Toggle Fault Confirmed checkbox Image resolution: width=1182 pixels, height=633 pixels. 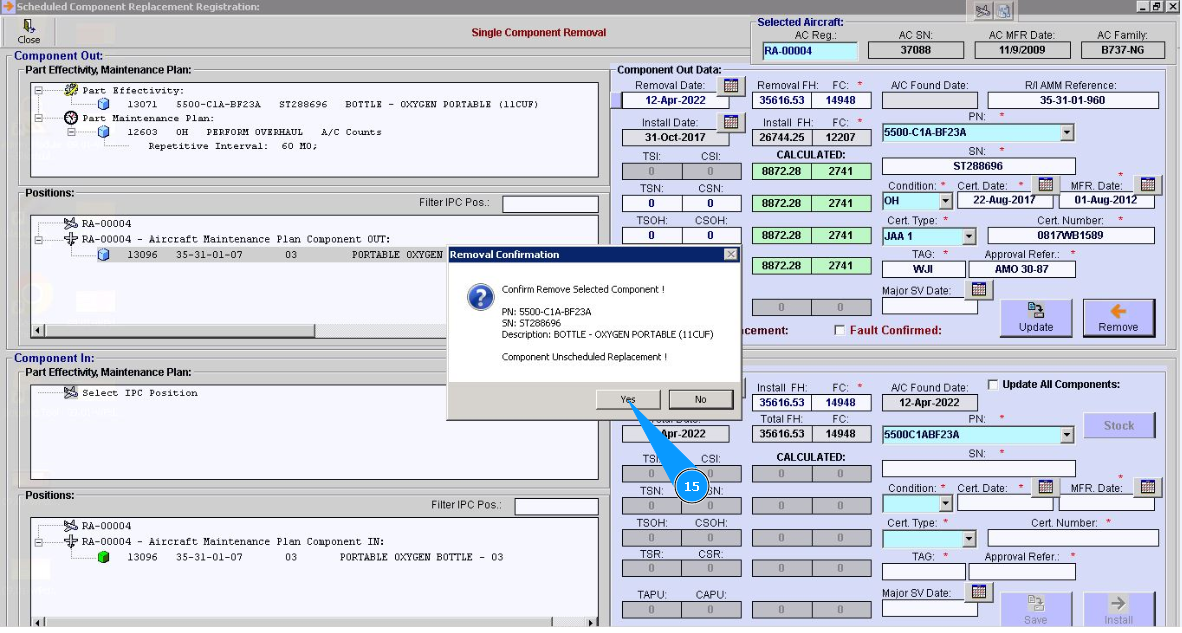click(x=840, y=331)
